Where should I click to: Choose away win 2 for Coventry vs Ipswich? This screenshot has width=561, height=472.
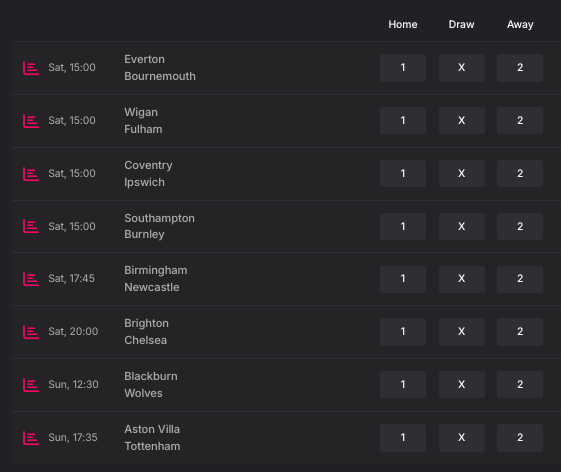click(520, 174)
